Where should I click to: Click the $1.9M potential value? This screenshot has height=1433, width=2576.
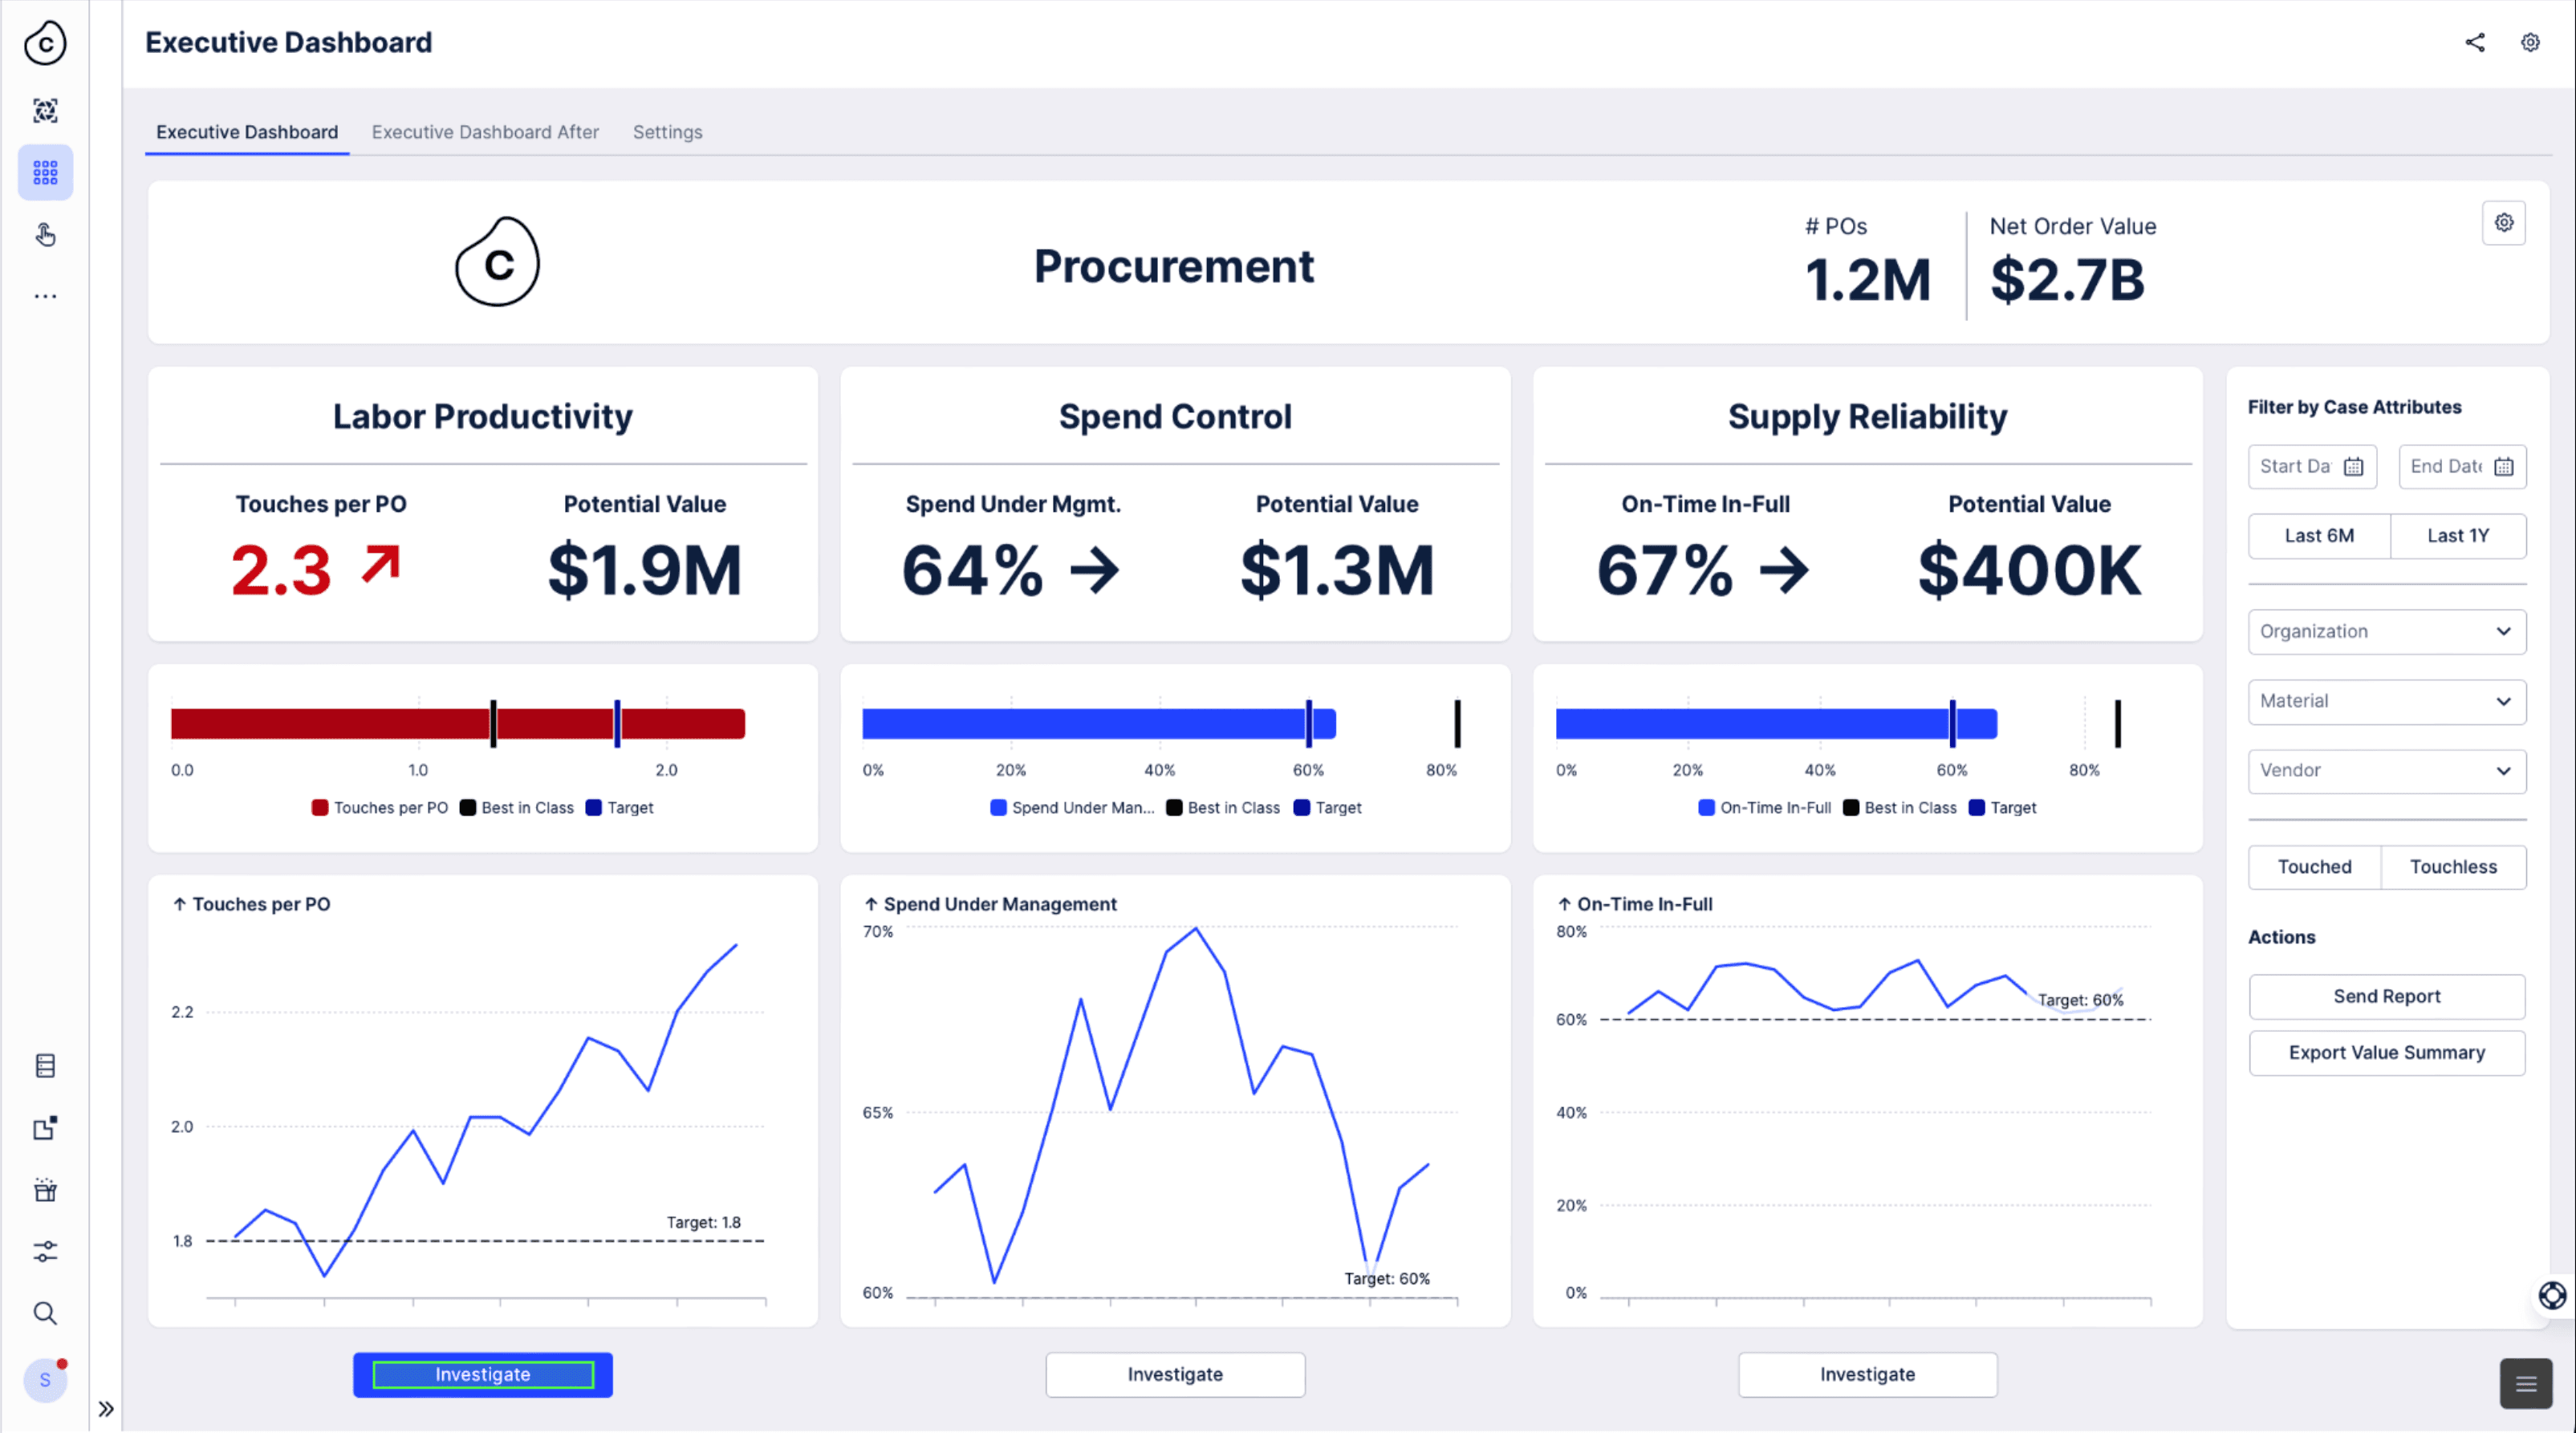tap(645, 571)
